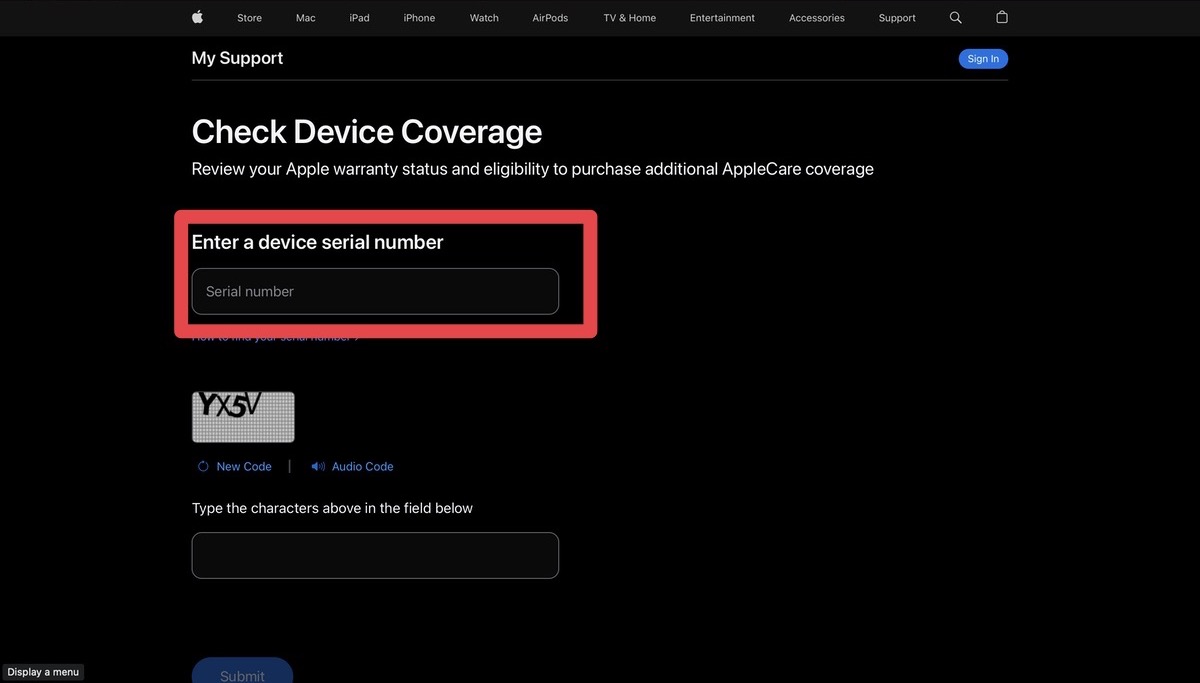Click the YX5V captcha image
Screen dimensions: 1200x683
[x=243, y=417]
